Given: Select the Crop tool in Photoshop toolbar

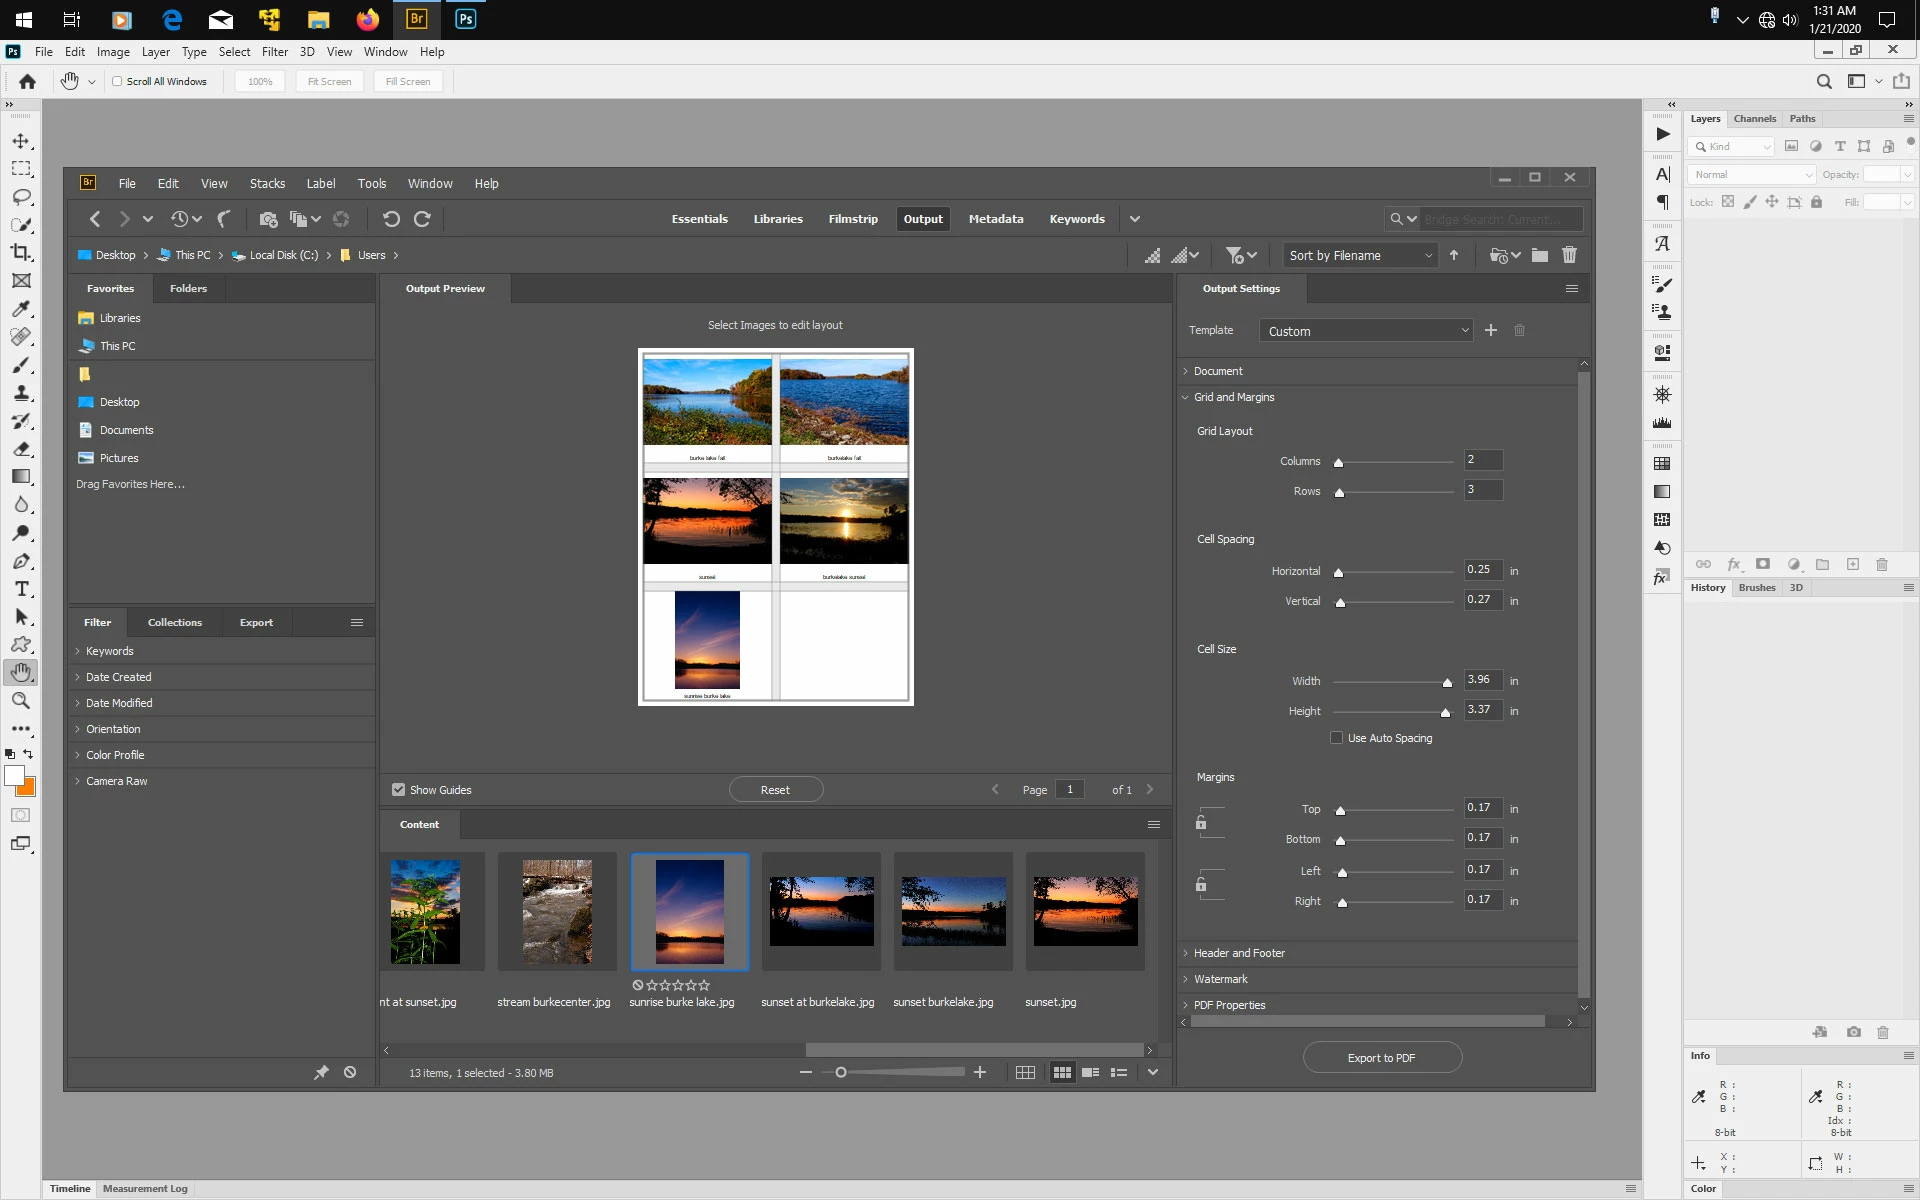Looking at the screenshot, I should point(21,253).
